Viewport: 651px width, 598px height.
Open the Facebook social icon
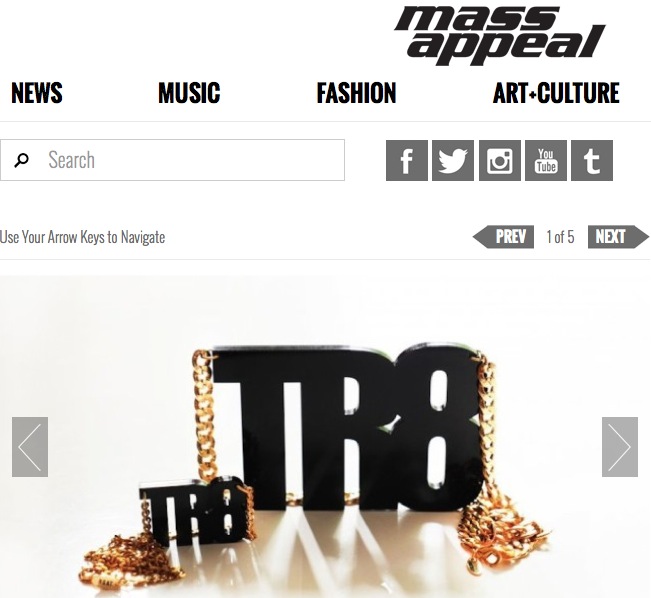(406, 160)
